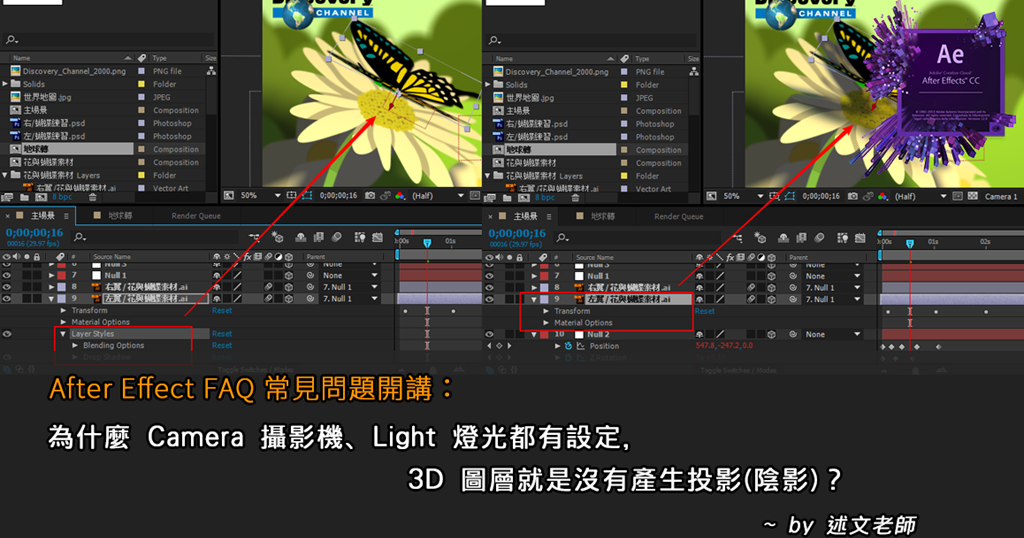Viewport: 1024px width, 538px height.
Task: Click Reset beside Layer Styles in the left timeline
Action: coord(222,334)
